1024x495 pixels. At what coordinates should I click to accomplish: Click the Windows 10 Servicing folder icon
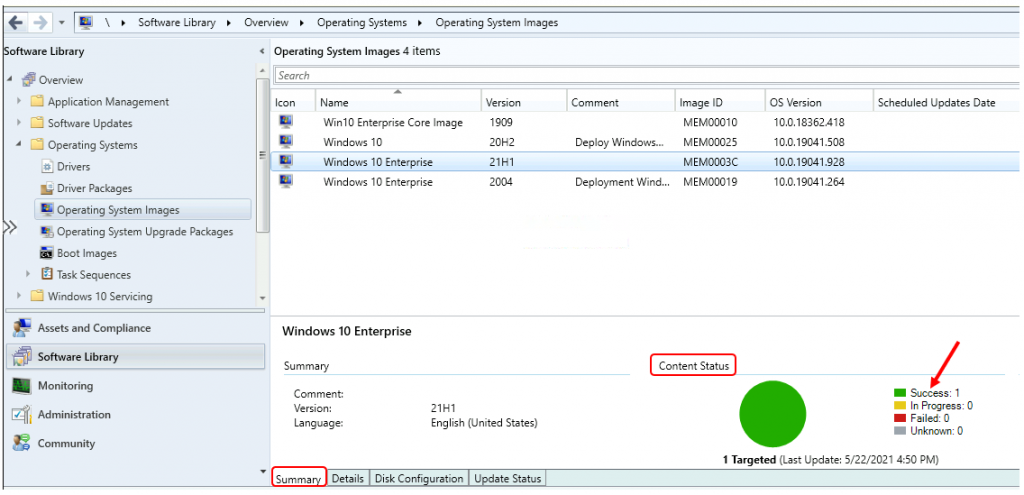pyautogui.click(x=37, y=296)
